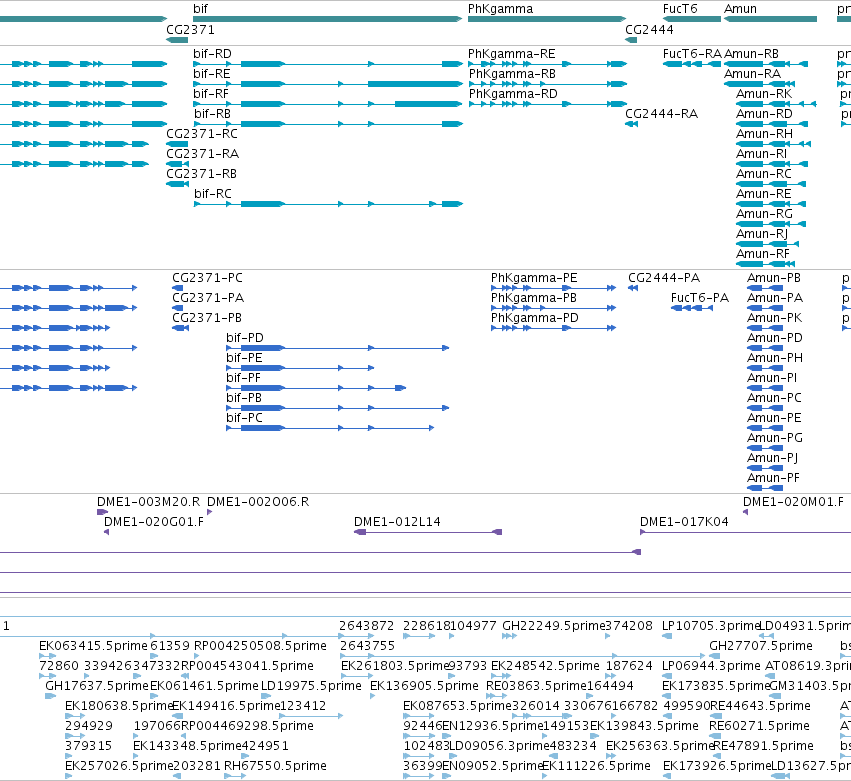Click protein Amun-PH

coord(775,358)
